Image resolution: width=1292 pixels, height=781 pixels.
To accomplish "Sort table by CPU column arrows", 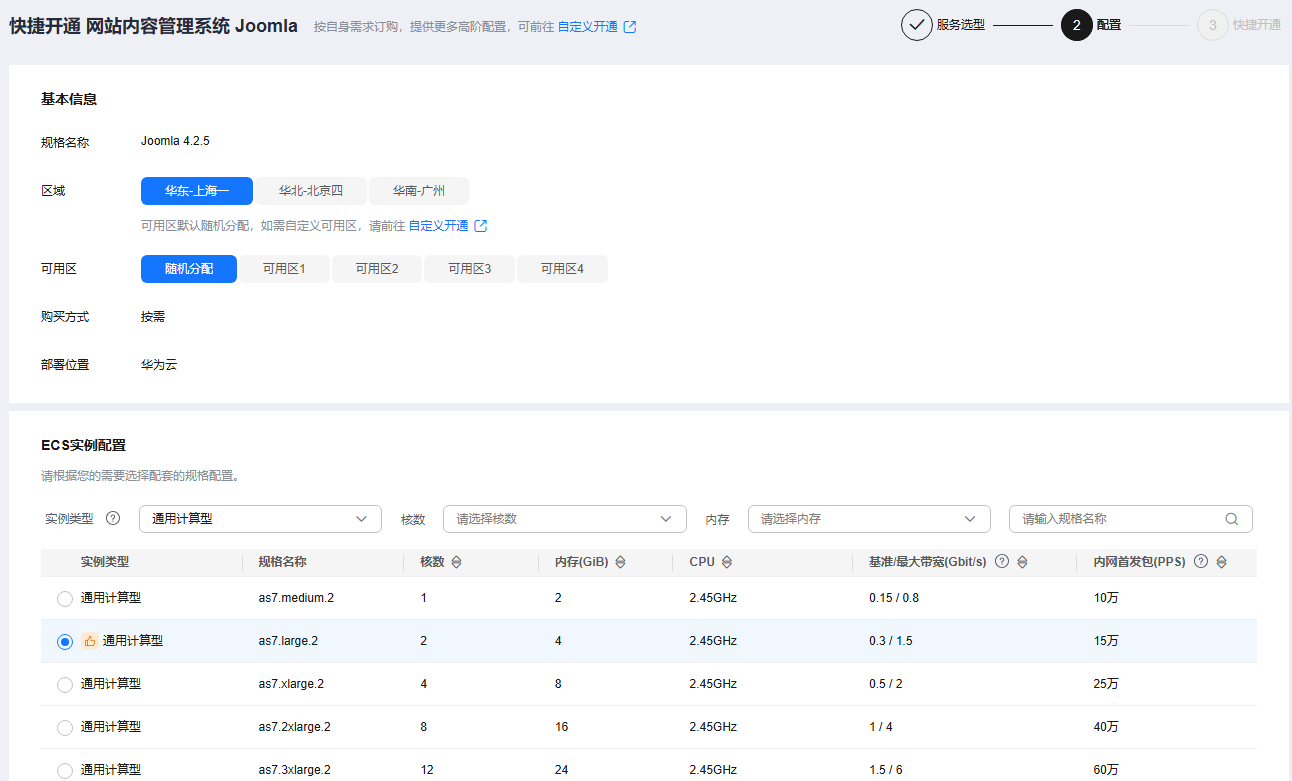I will tap(727, 562).
